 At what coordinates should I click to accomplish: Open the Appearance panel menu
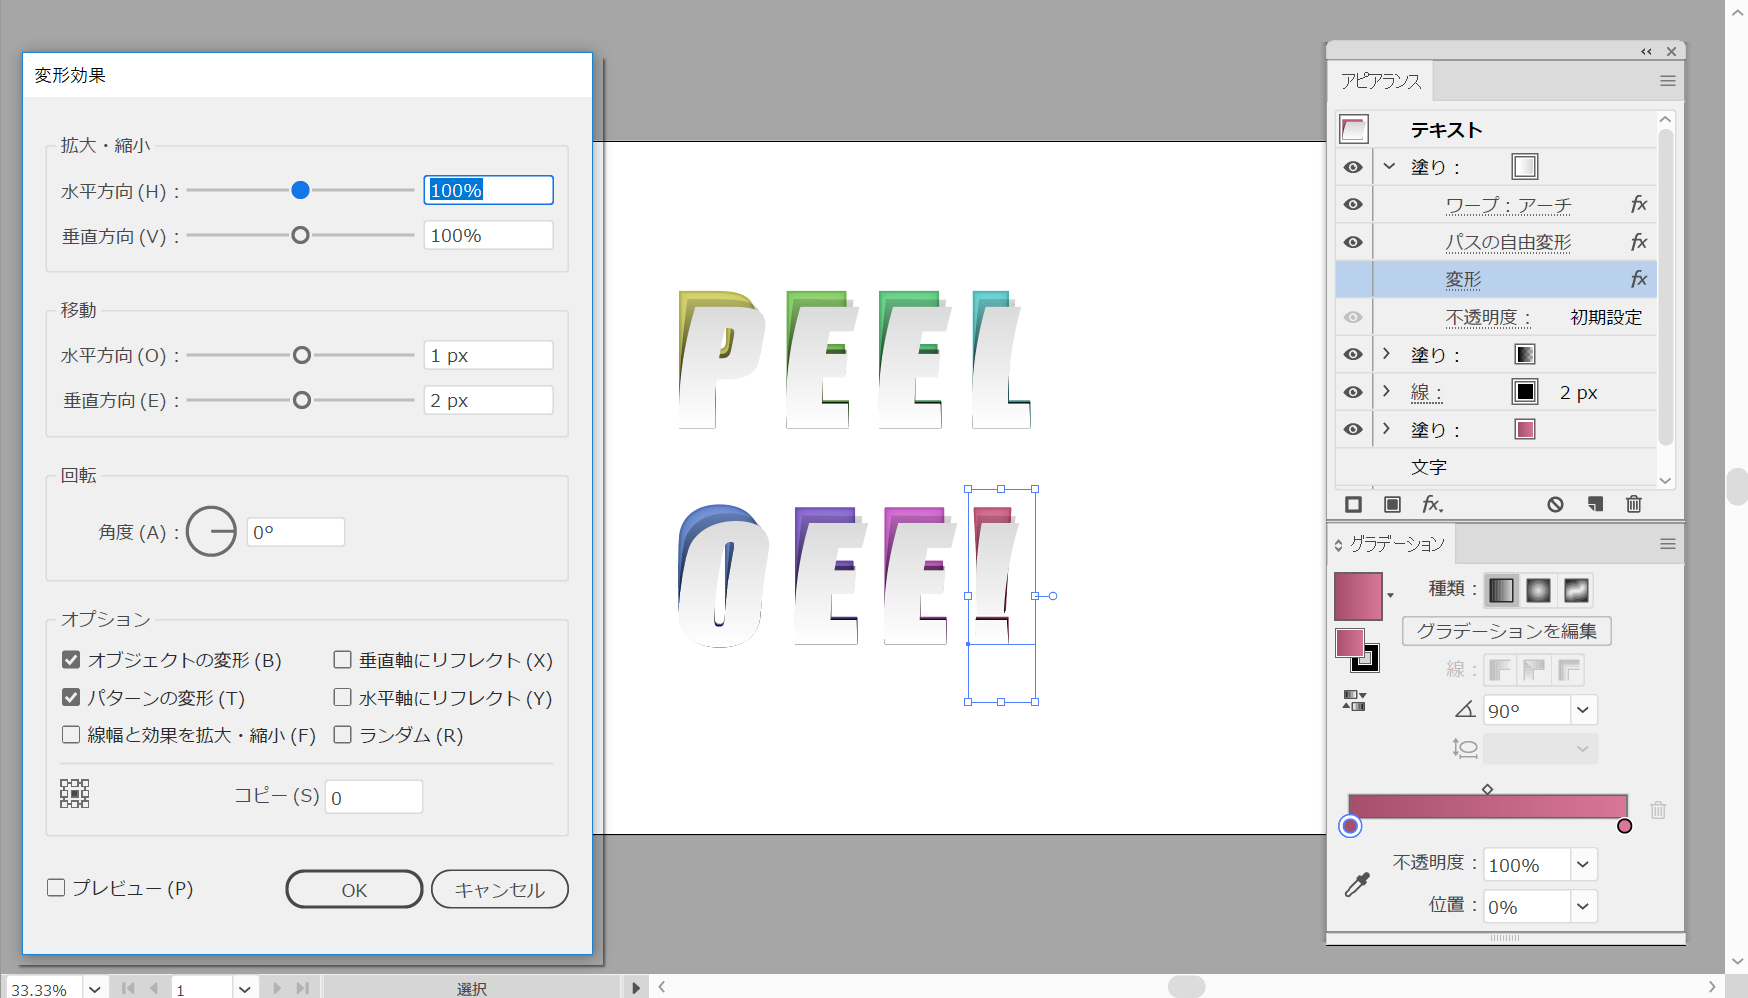tap(1667, 81)
